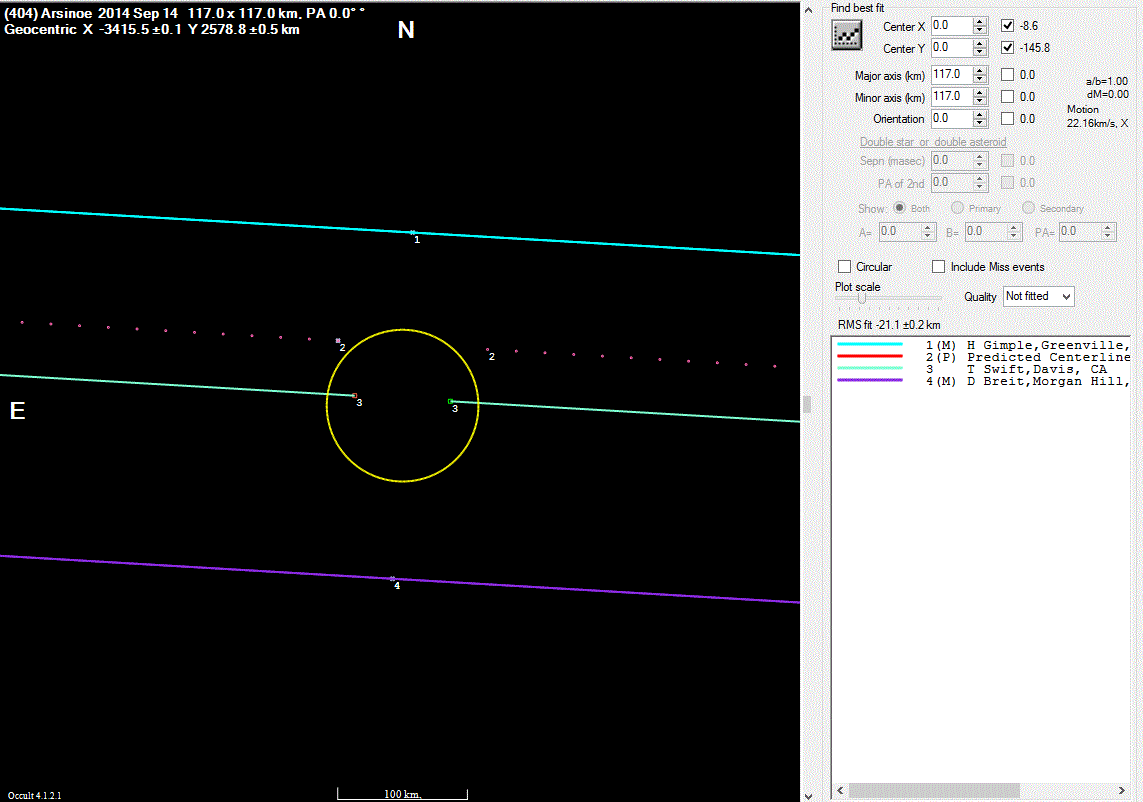The width and height of the screenshot is (1143, 802).
Task: Click chord 4 marker on purple line
Action: coord(392,579)
